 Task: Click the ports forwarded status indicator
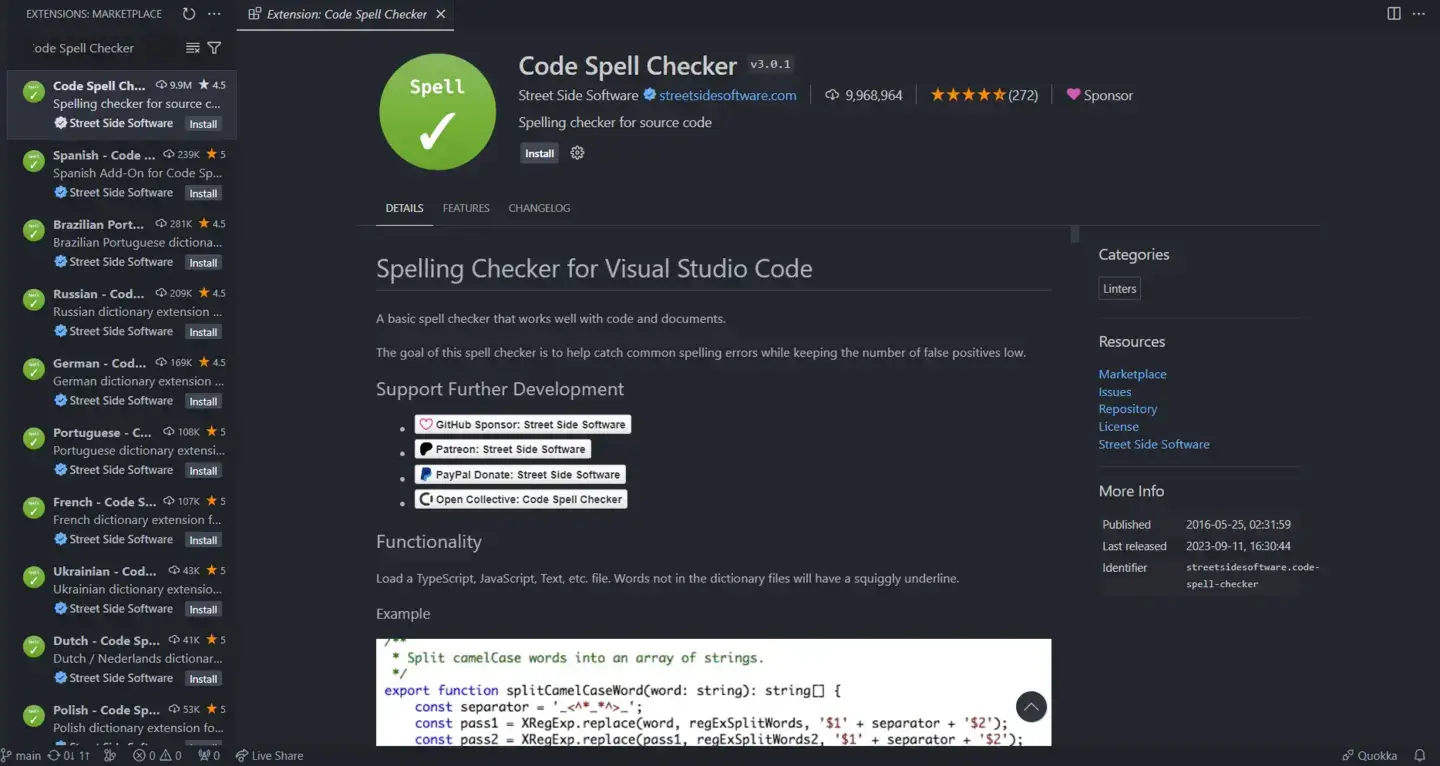209,756
